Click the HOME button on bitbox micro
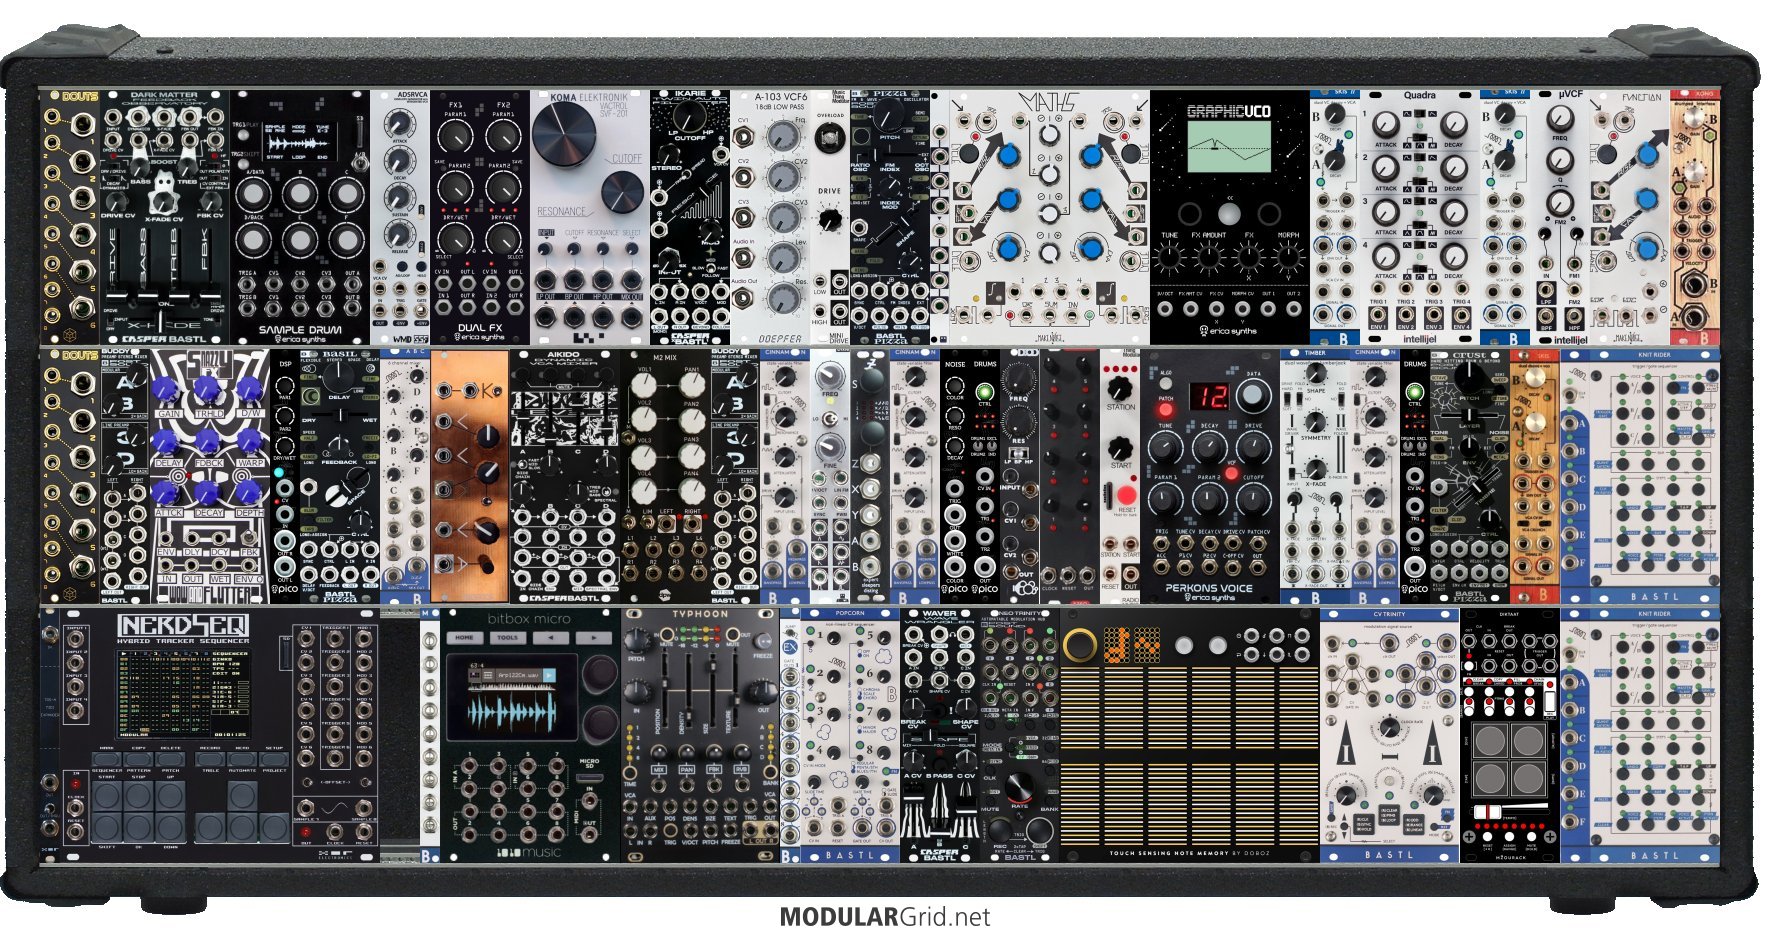The height and width of the screenshot is (938, 1771). [x=465, y=638]
